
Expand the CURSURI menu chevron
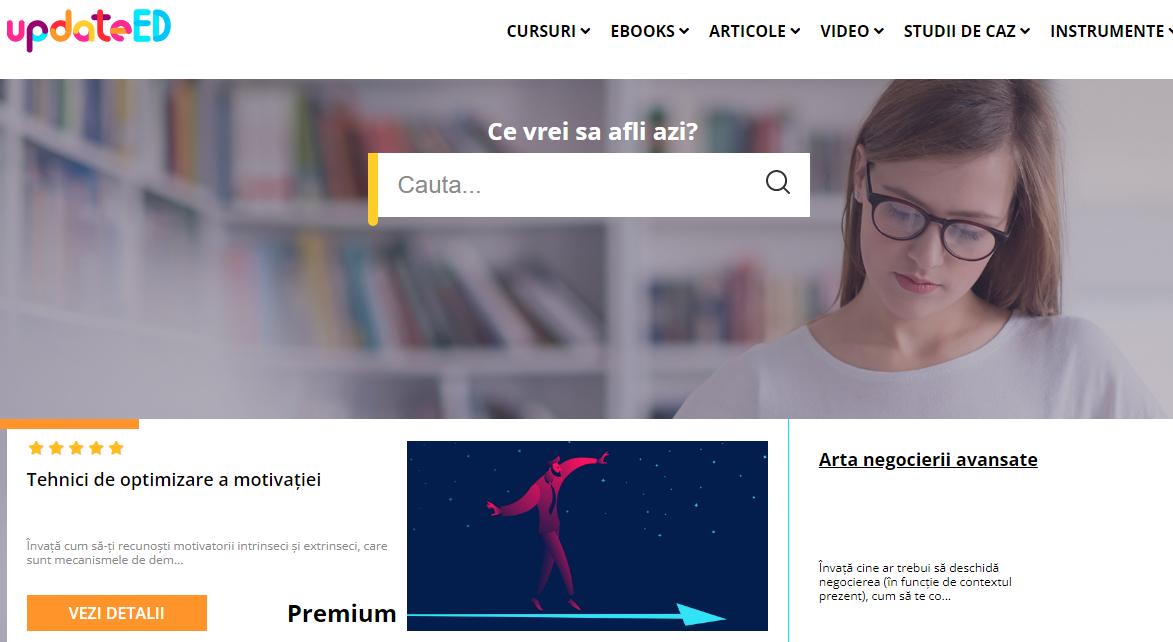[586, 31]
